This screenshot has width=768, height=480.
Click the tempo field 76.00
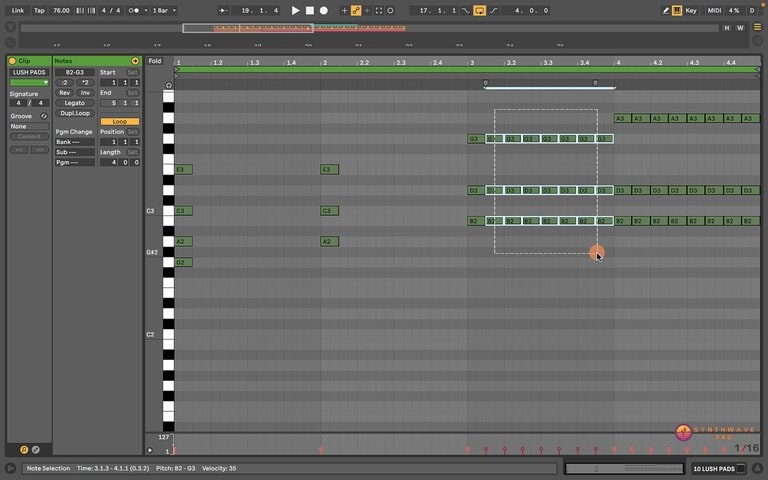click(x=61, y=10)
